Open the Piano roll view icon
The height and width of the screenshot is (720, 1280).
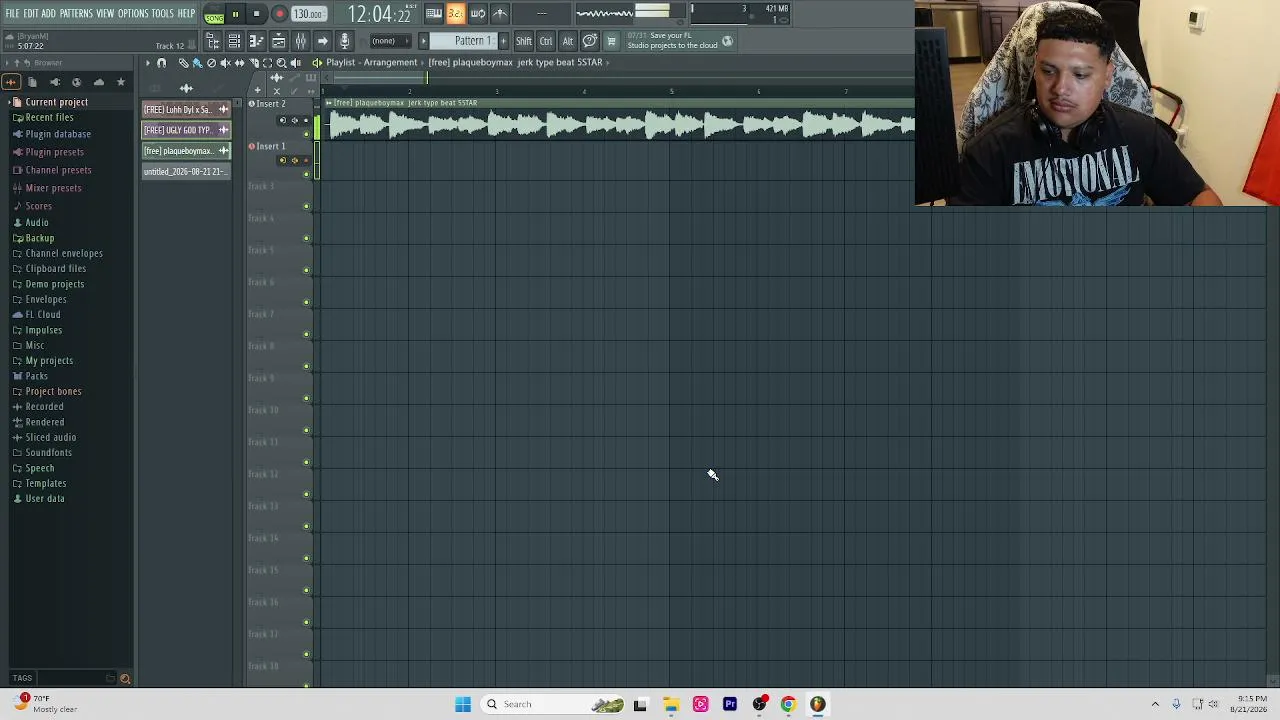coord(256,41)
